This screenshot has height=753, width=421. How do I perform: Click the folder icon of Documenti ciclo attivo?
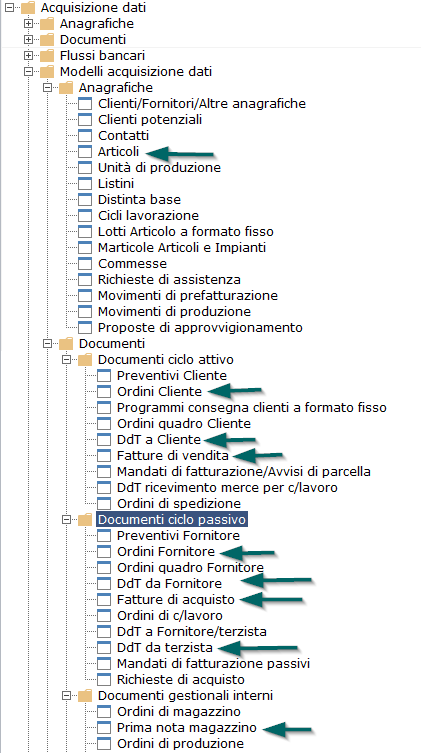coord(85,360)
